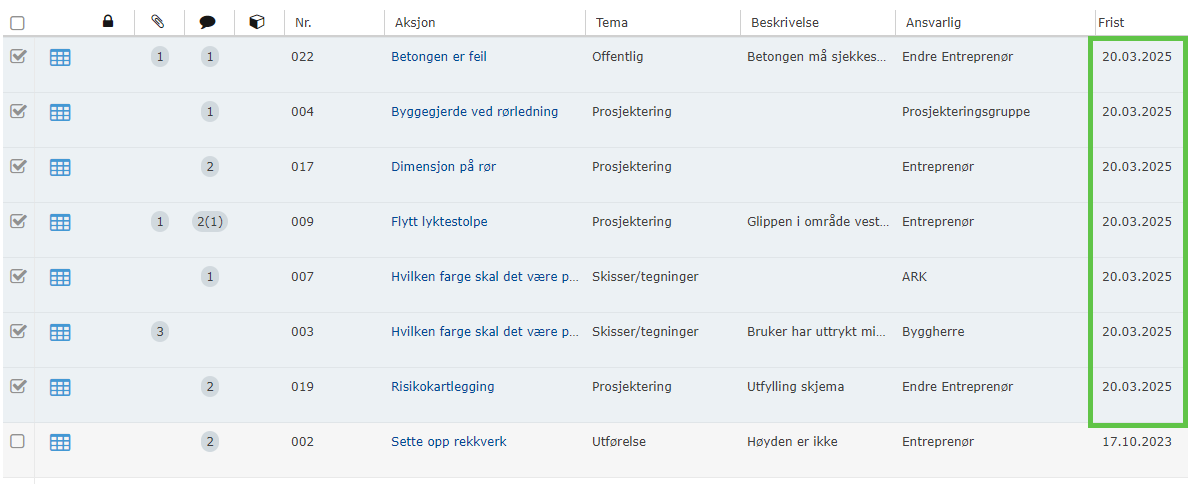Click table icon in Risikokartlegging row
Screen dimensions: 1188x484
tap(60, 387)
